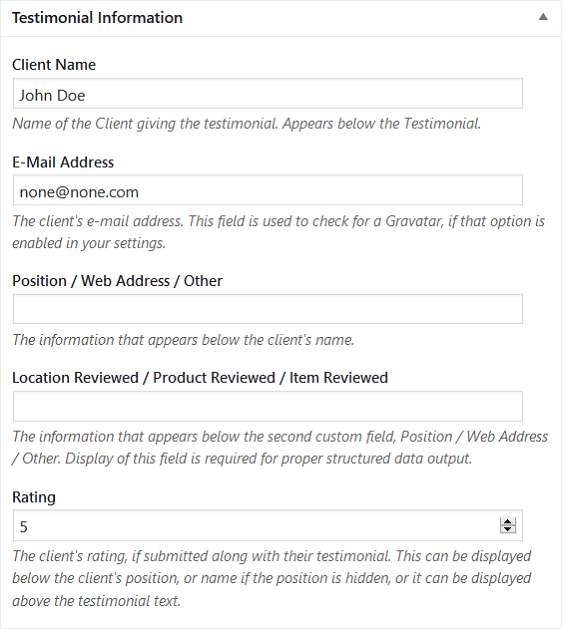
Task: Click the structured data output description text
Action: pos(280,448)
